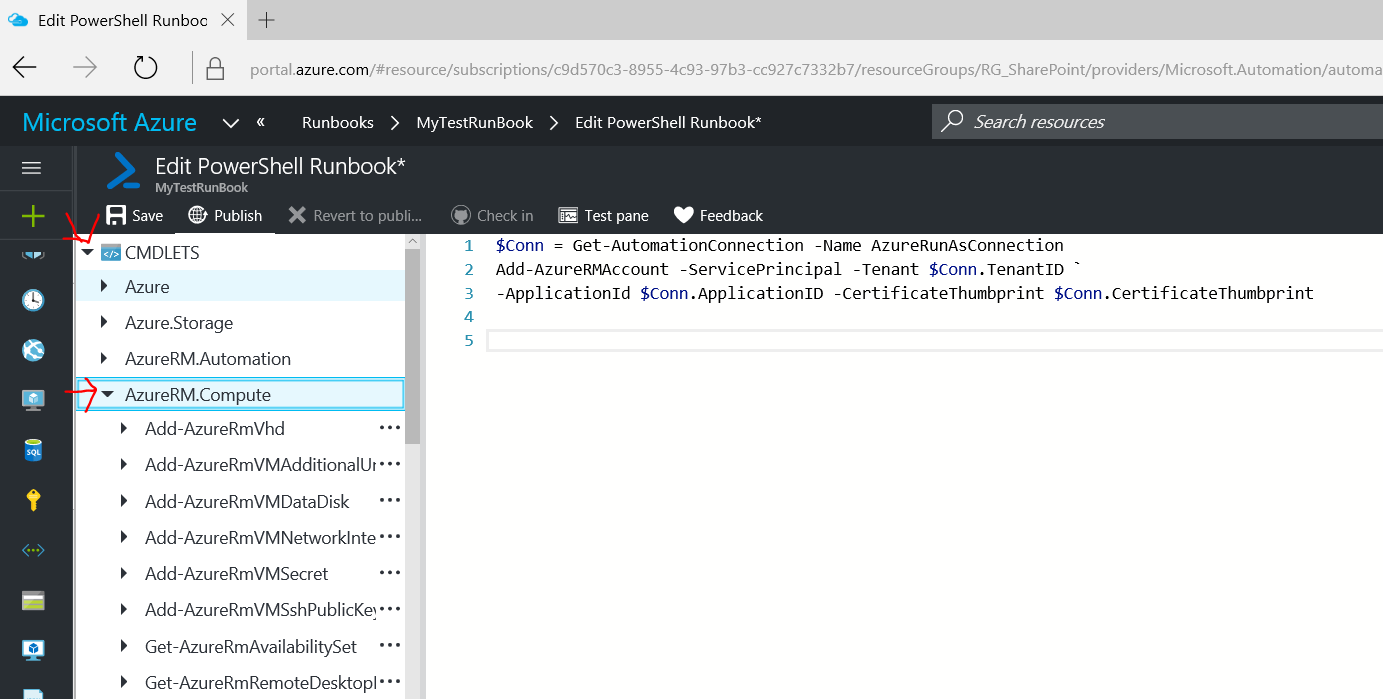Click the address bar padlock icon

tap(214, 68)
